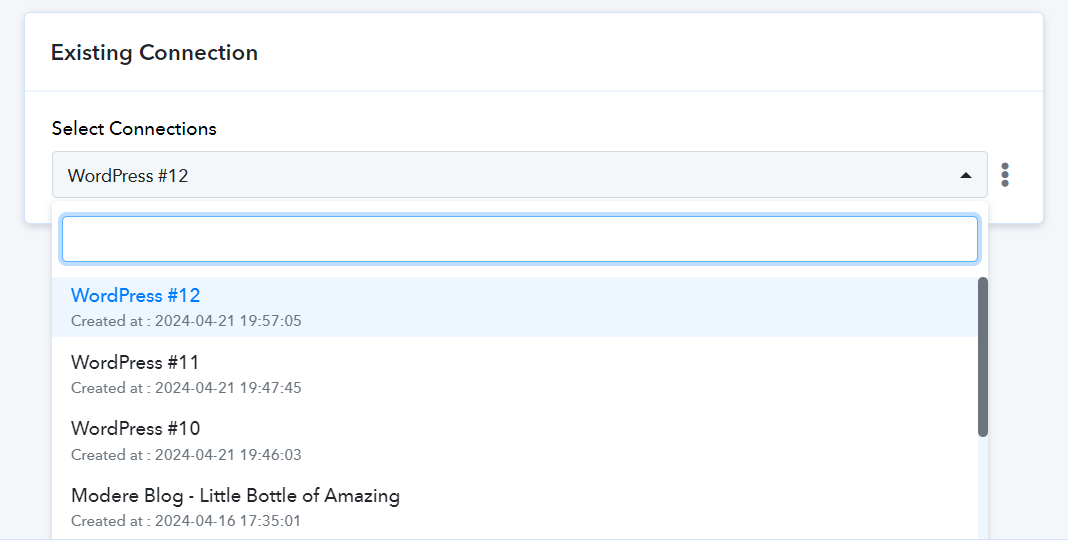This screenshot has width=1068, height=558.
Task: Select the WordPress #12 connection option
Action: pos(515,307)
